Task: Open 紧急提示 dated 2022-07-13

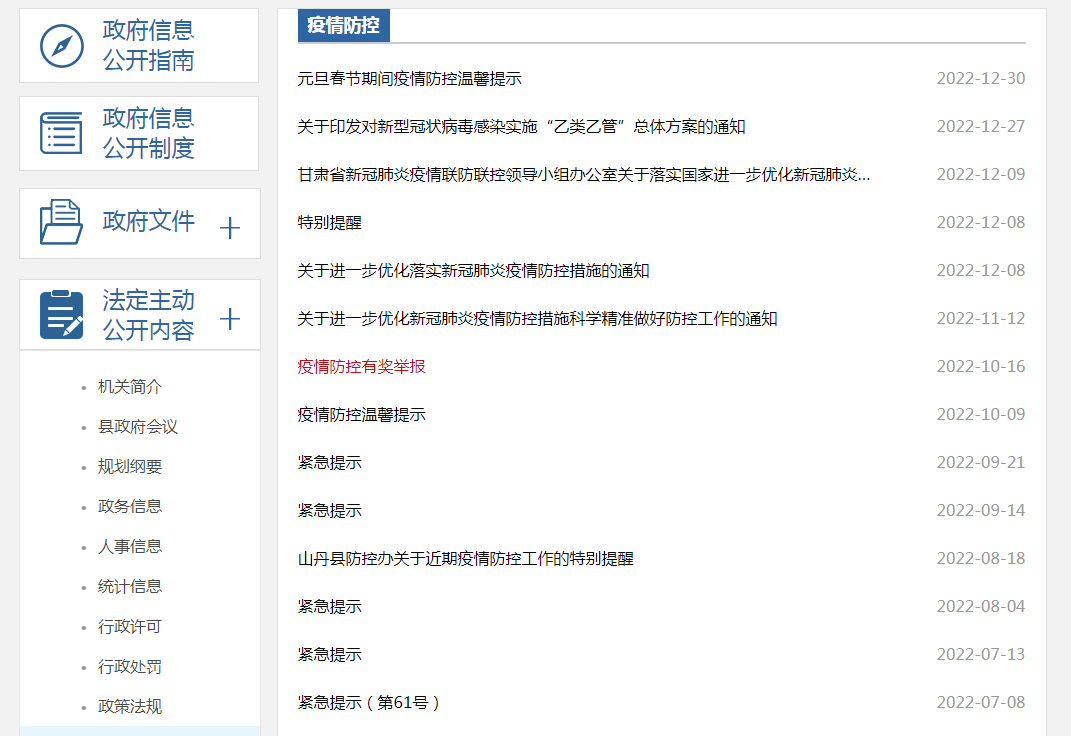Action: 329,654
